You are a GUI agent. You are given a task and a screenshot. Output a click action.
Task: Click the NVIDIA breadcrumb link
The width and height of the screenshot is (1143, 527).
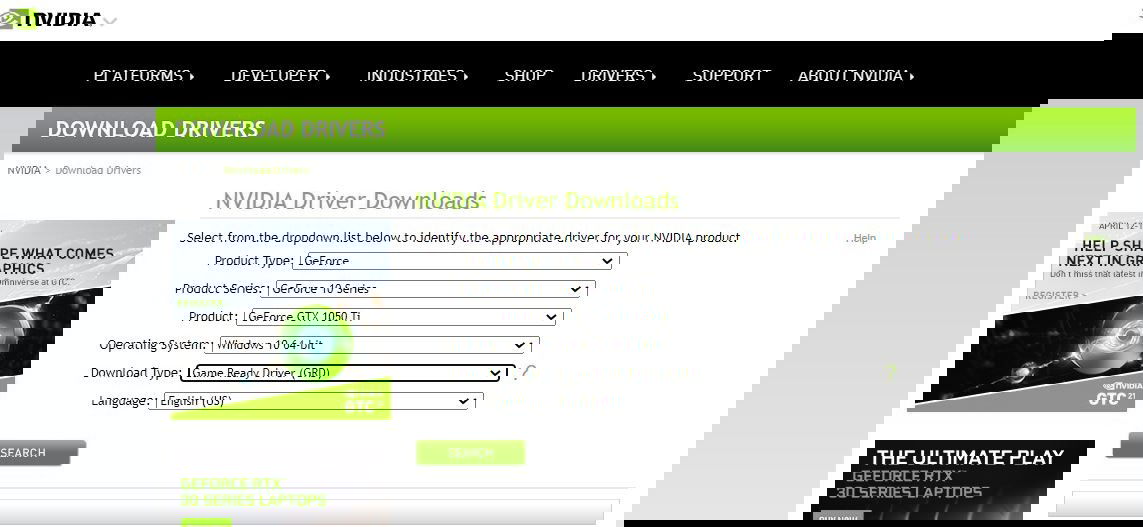23,170
